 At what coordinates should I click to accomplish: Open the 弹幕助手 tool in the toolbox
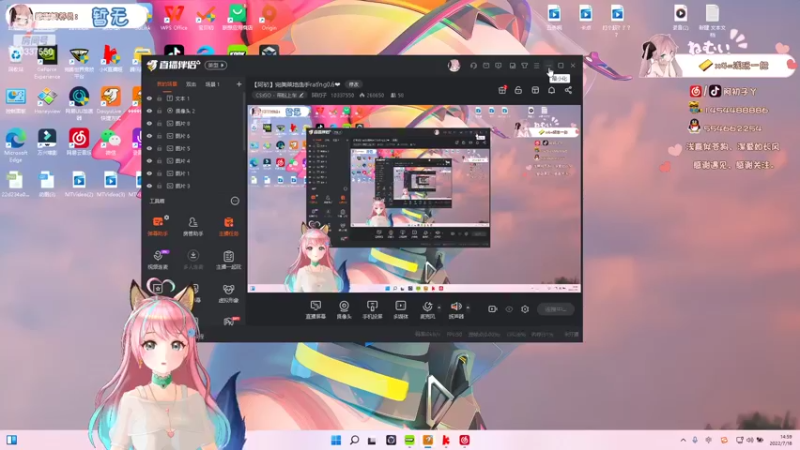tap(158, 226)
